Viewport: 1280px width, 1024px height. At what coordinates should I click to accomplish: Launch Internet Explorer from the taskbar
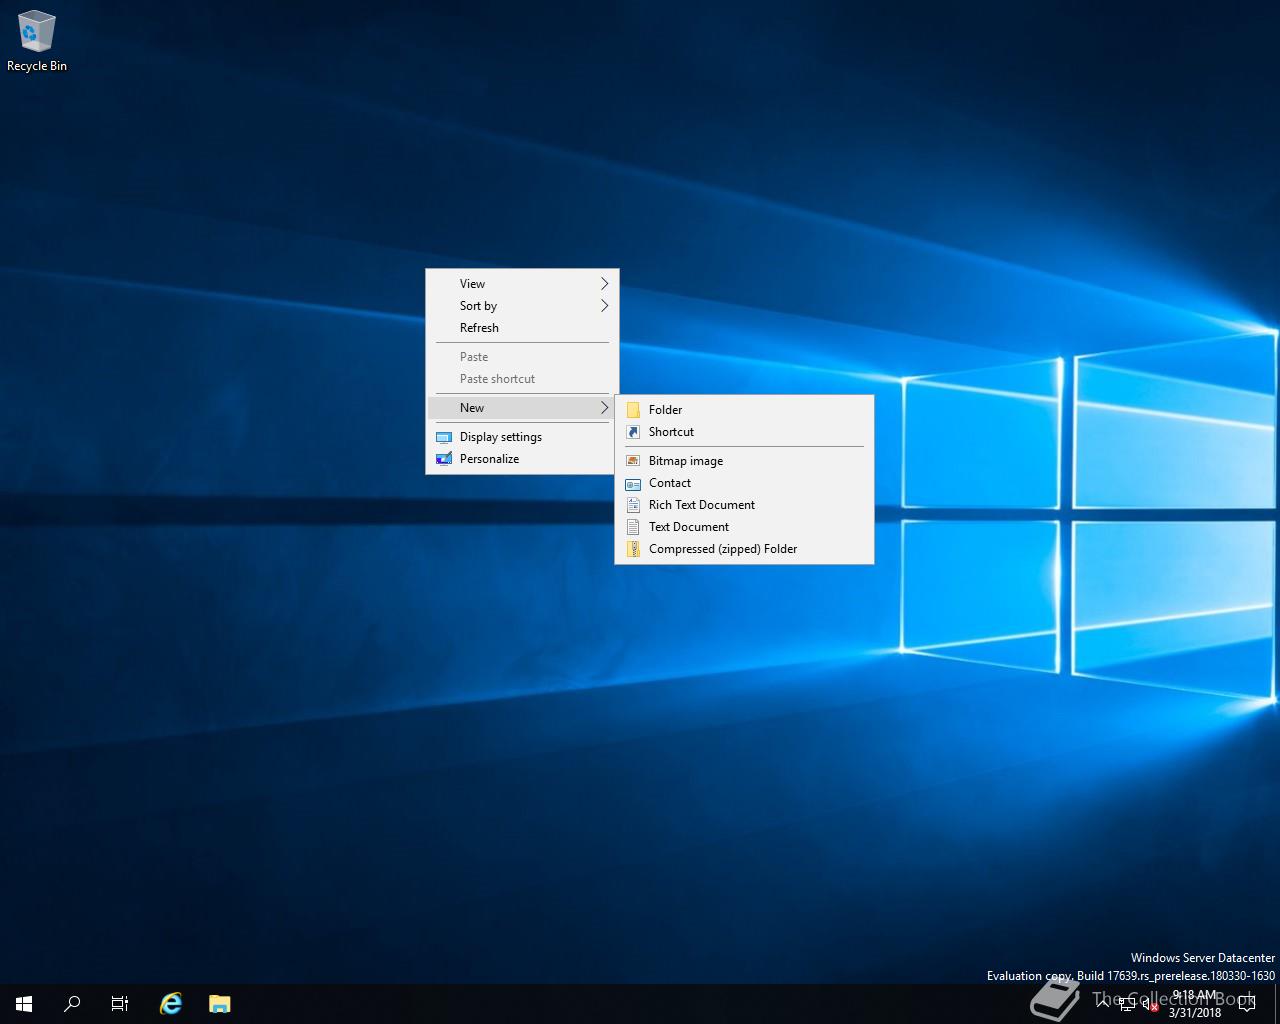point(171,1004)
